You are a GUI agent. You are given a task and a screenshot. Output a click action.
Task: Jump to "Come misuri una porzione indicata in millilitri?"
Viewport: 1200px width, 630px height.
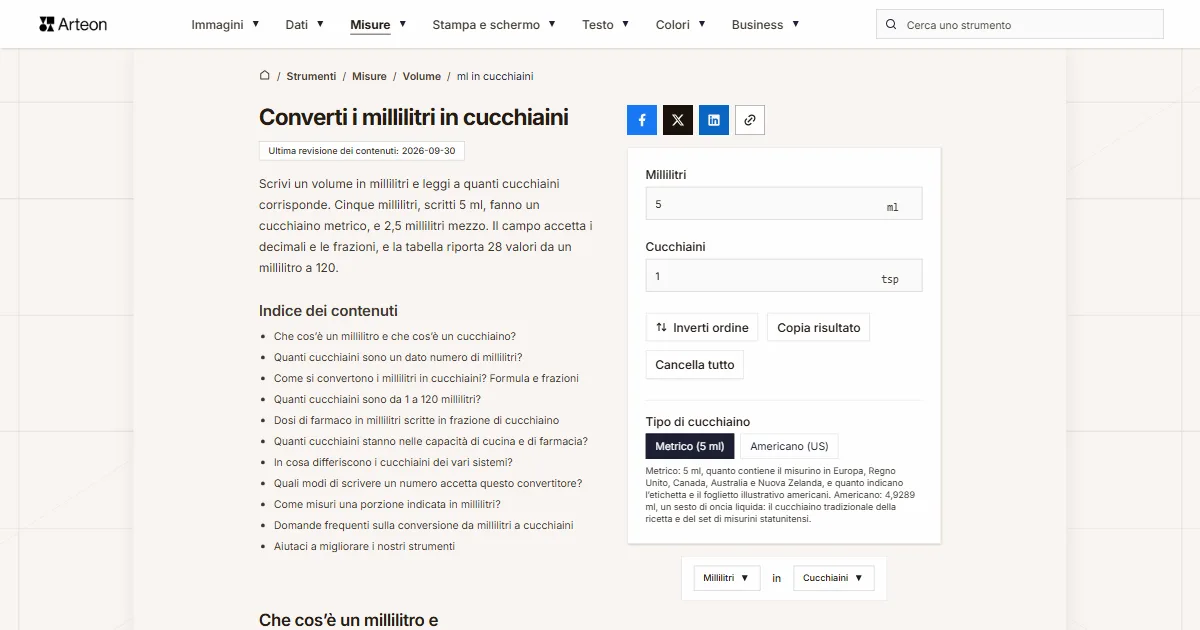[387, 504]
